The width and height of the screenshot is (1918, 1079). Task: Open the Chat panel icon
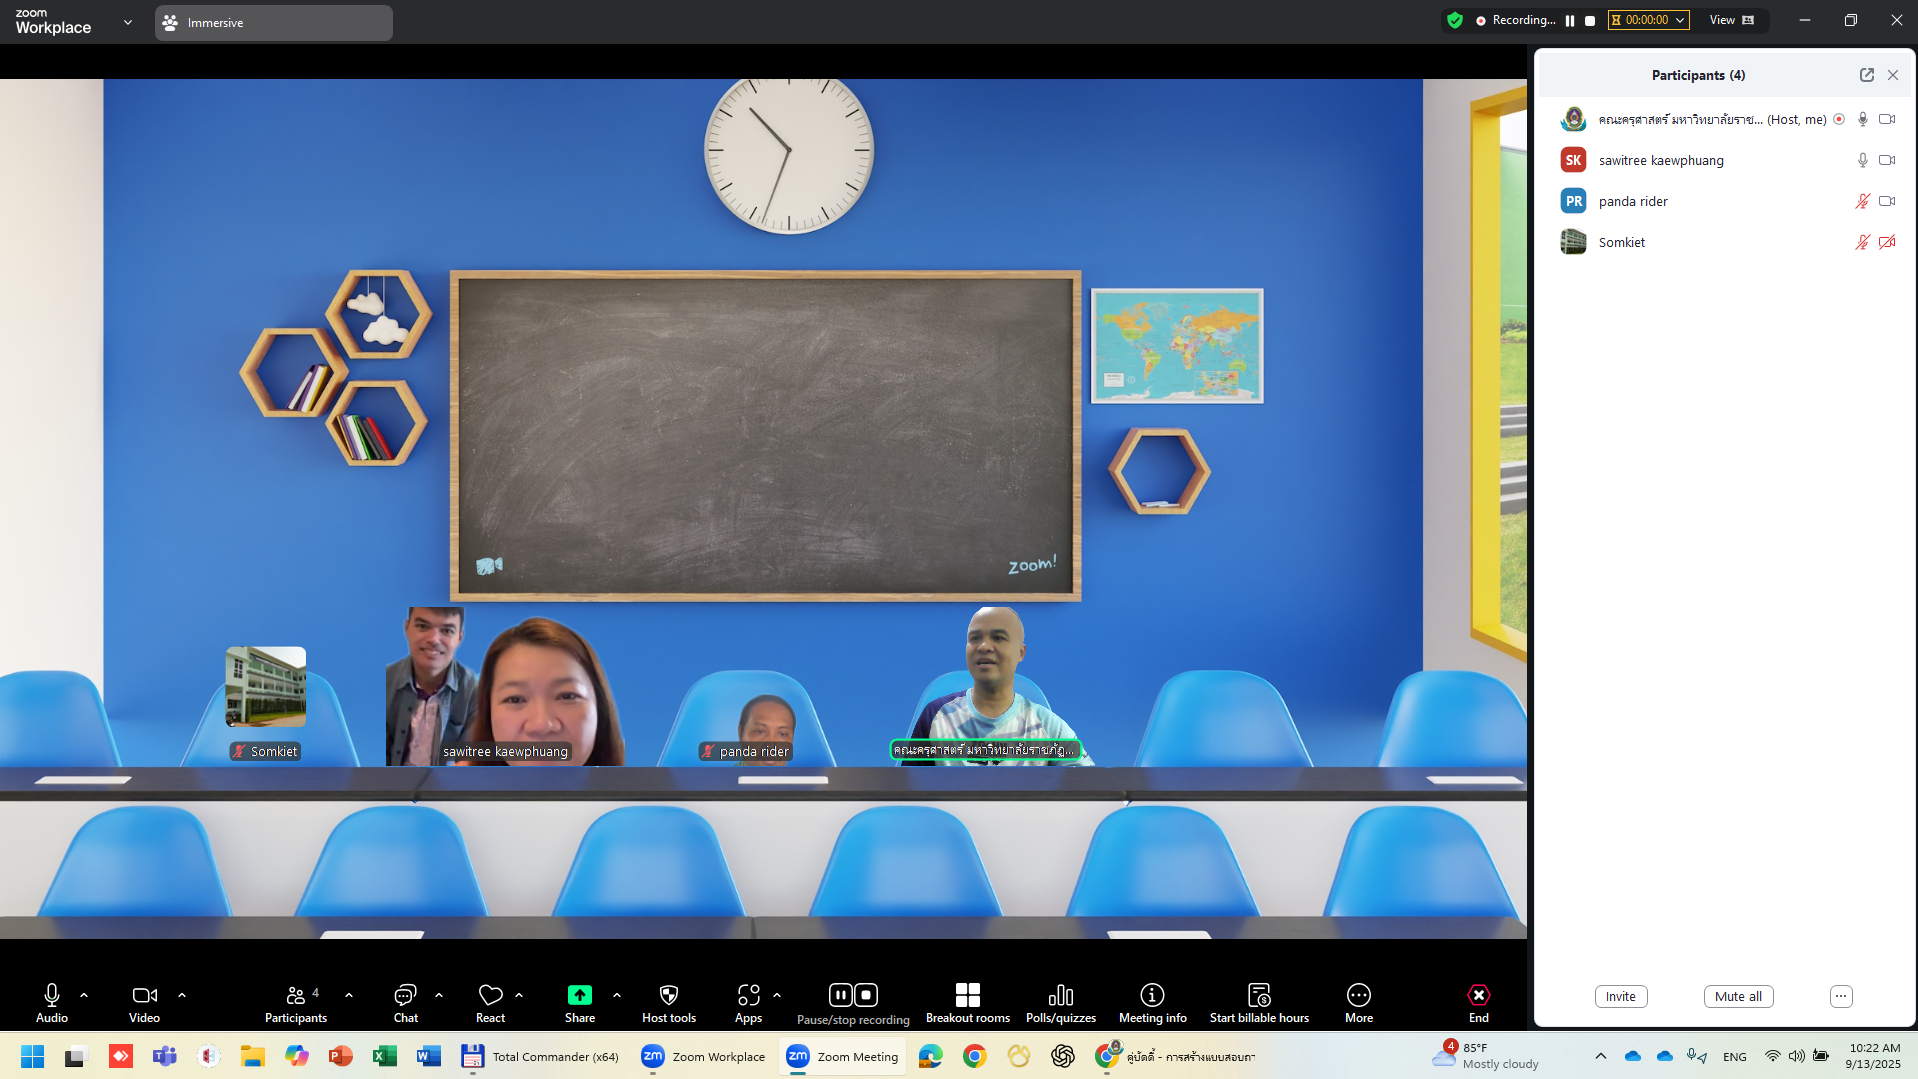click(405, 995)
